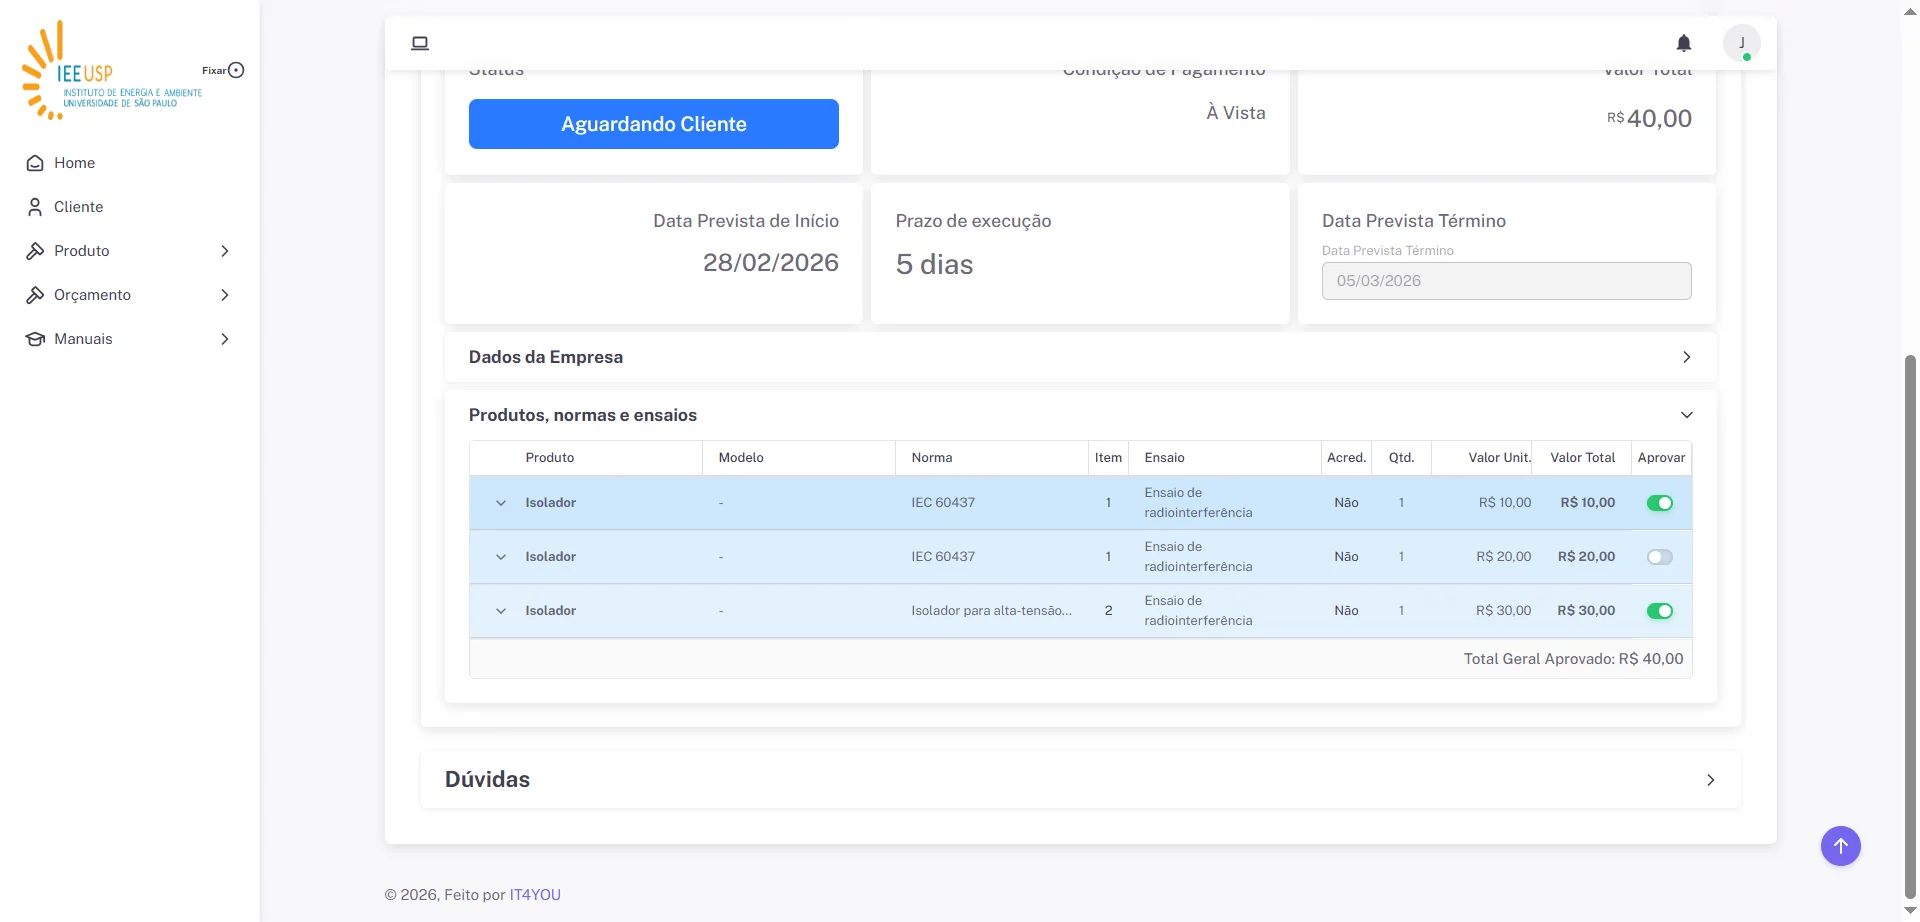Expand the Isolador row priced R$ 10,00
Image resolution: width=1920 pixels, height=922 pixels.
coord(501,503)
